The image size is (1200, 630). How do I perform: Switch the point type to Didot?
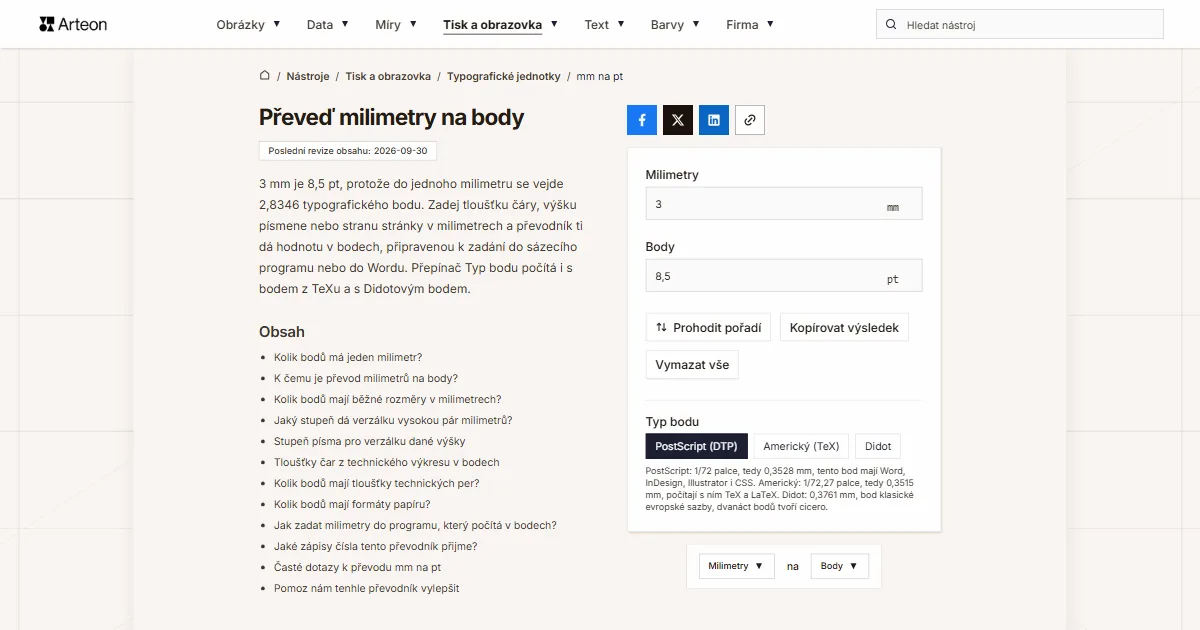[878, 446]
